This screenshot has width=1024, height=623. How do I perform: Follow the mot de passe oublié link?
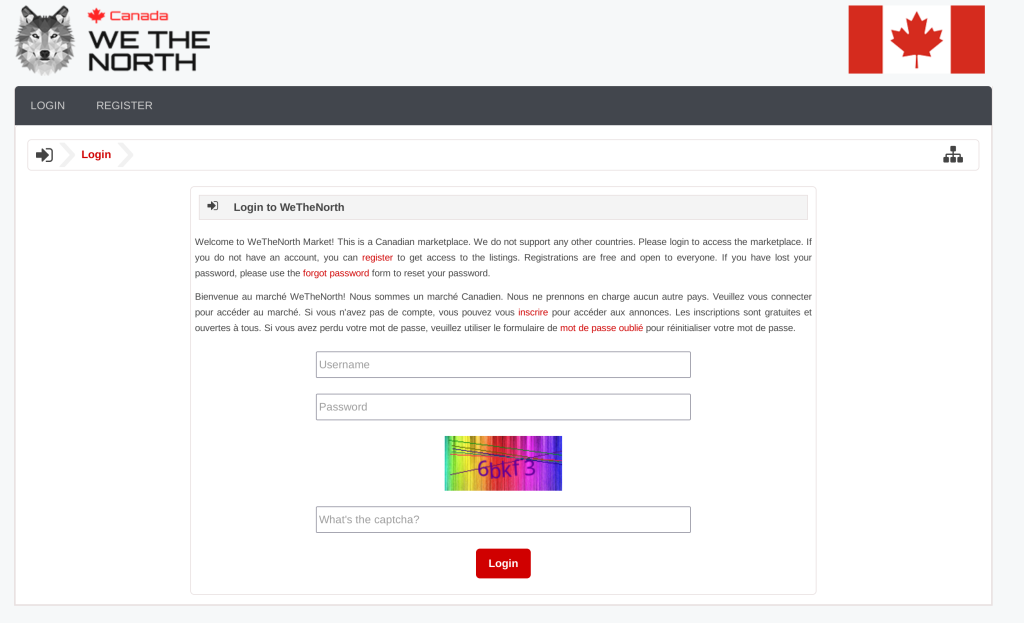[601, 328]
